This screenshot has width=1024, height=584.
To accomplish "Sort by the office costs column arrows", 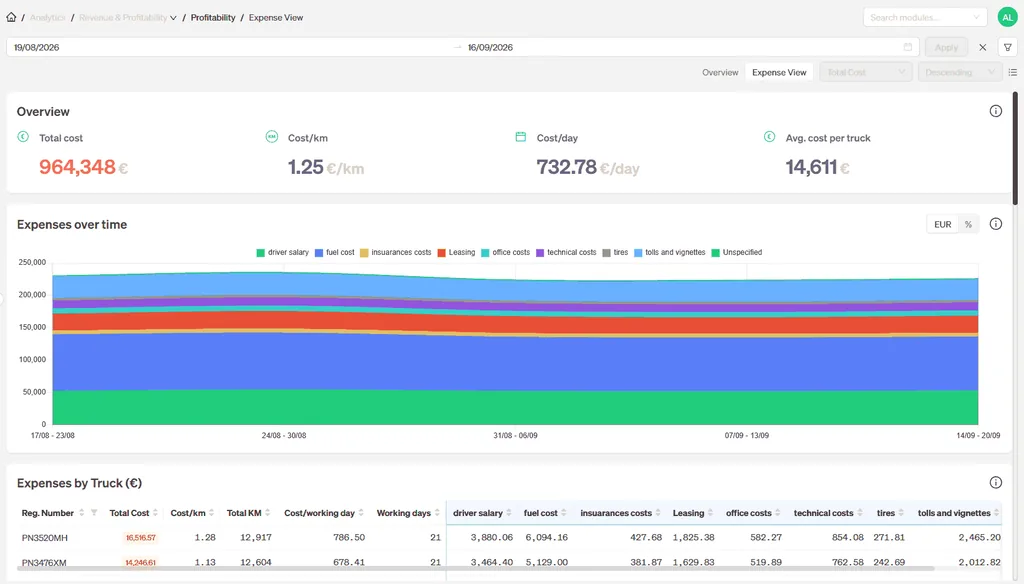I will click(x=778, y=513).
